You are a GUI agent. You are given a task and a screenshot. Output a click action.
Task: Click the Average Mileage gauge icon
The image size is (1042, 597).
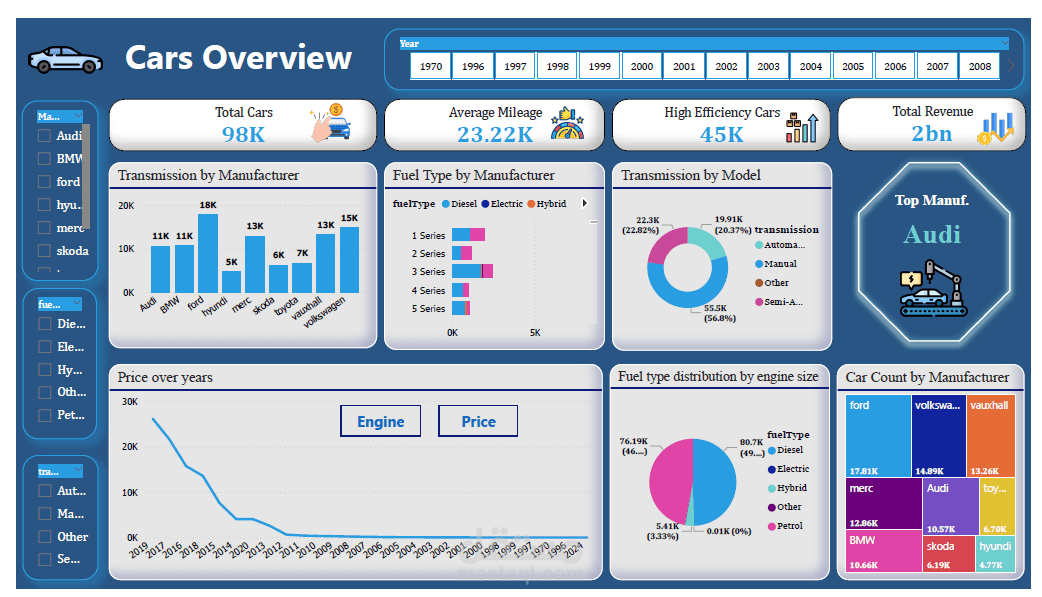568,124
